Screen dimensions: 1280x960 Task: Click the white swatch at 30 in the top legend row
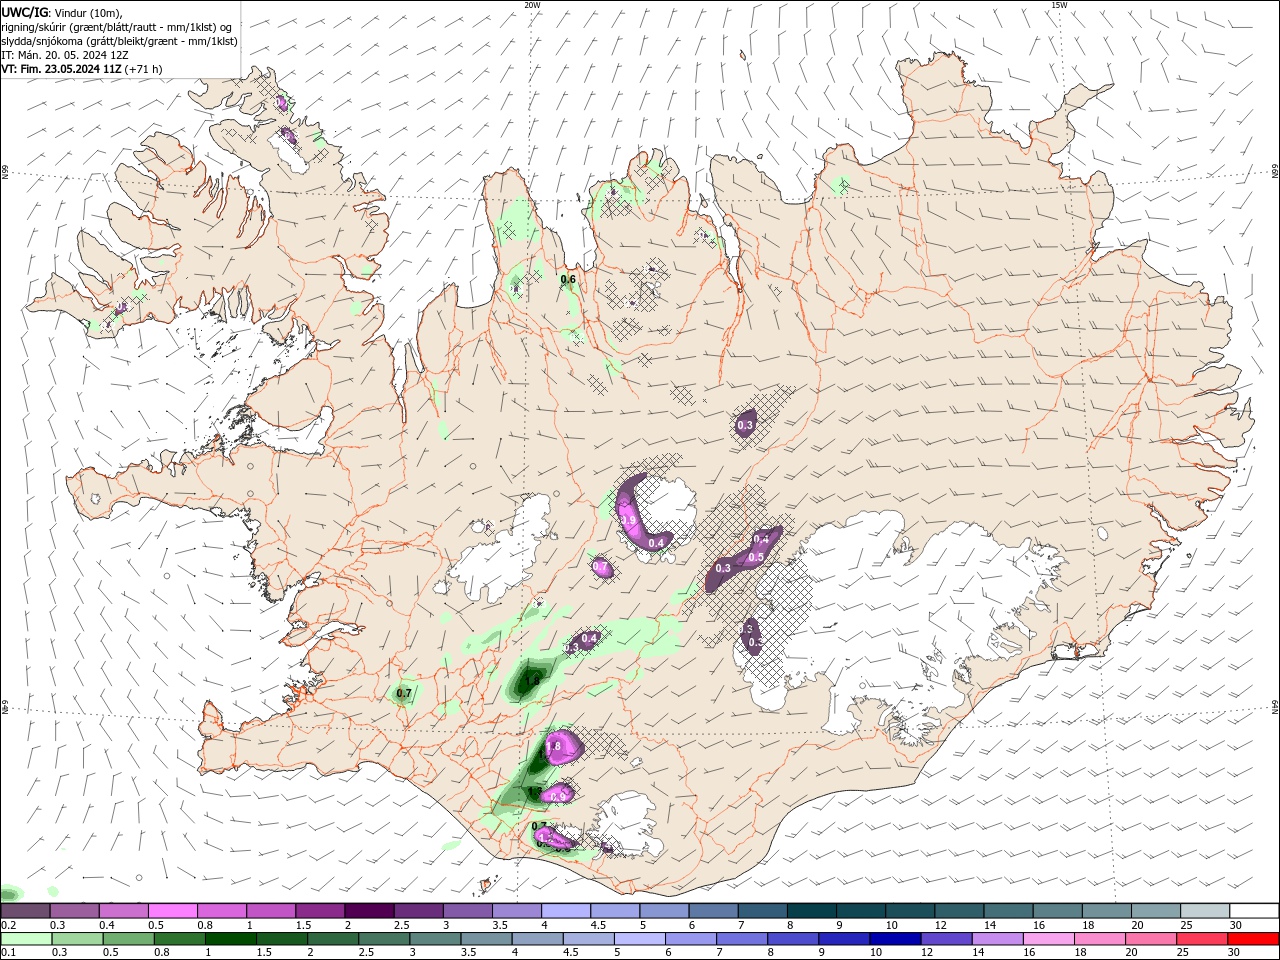[1254, 911]
